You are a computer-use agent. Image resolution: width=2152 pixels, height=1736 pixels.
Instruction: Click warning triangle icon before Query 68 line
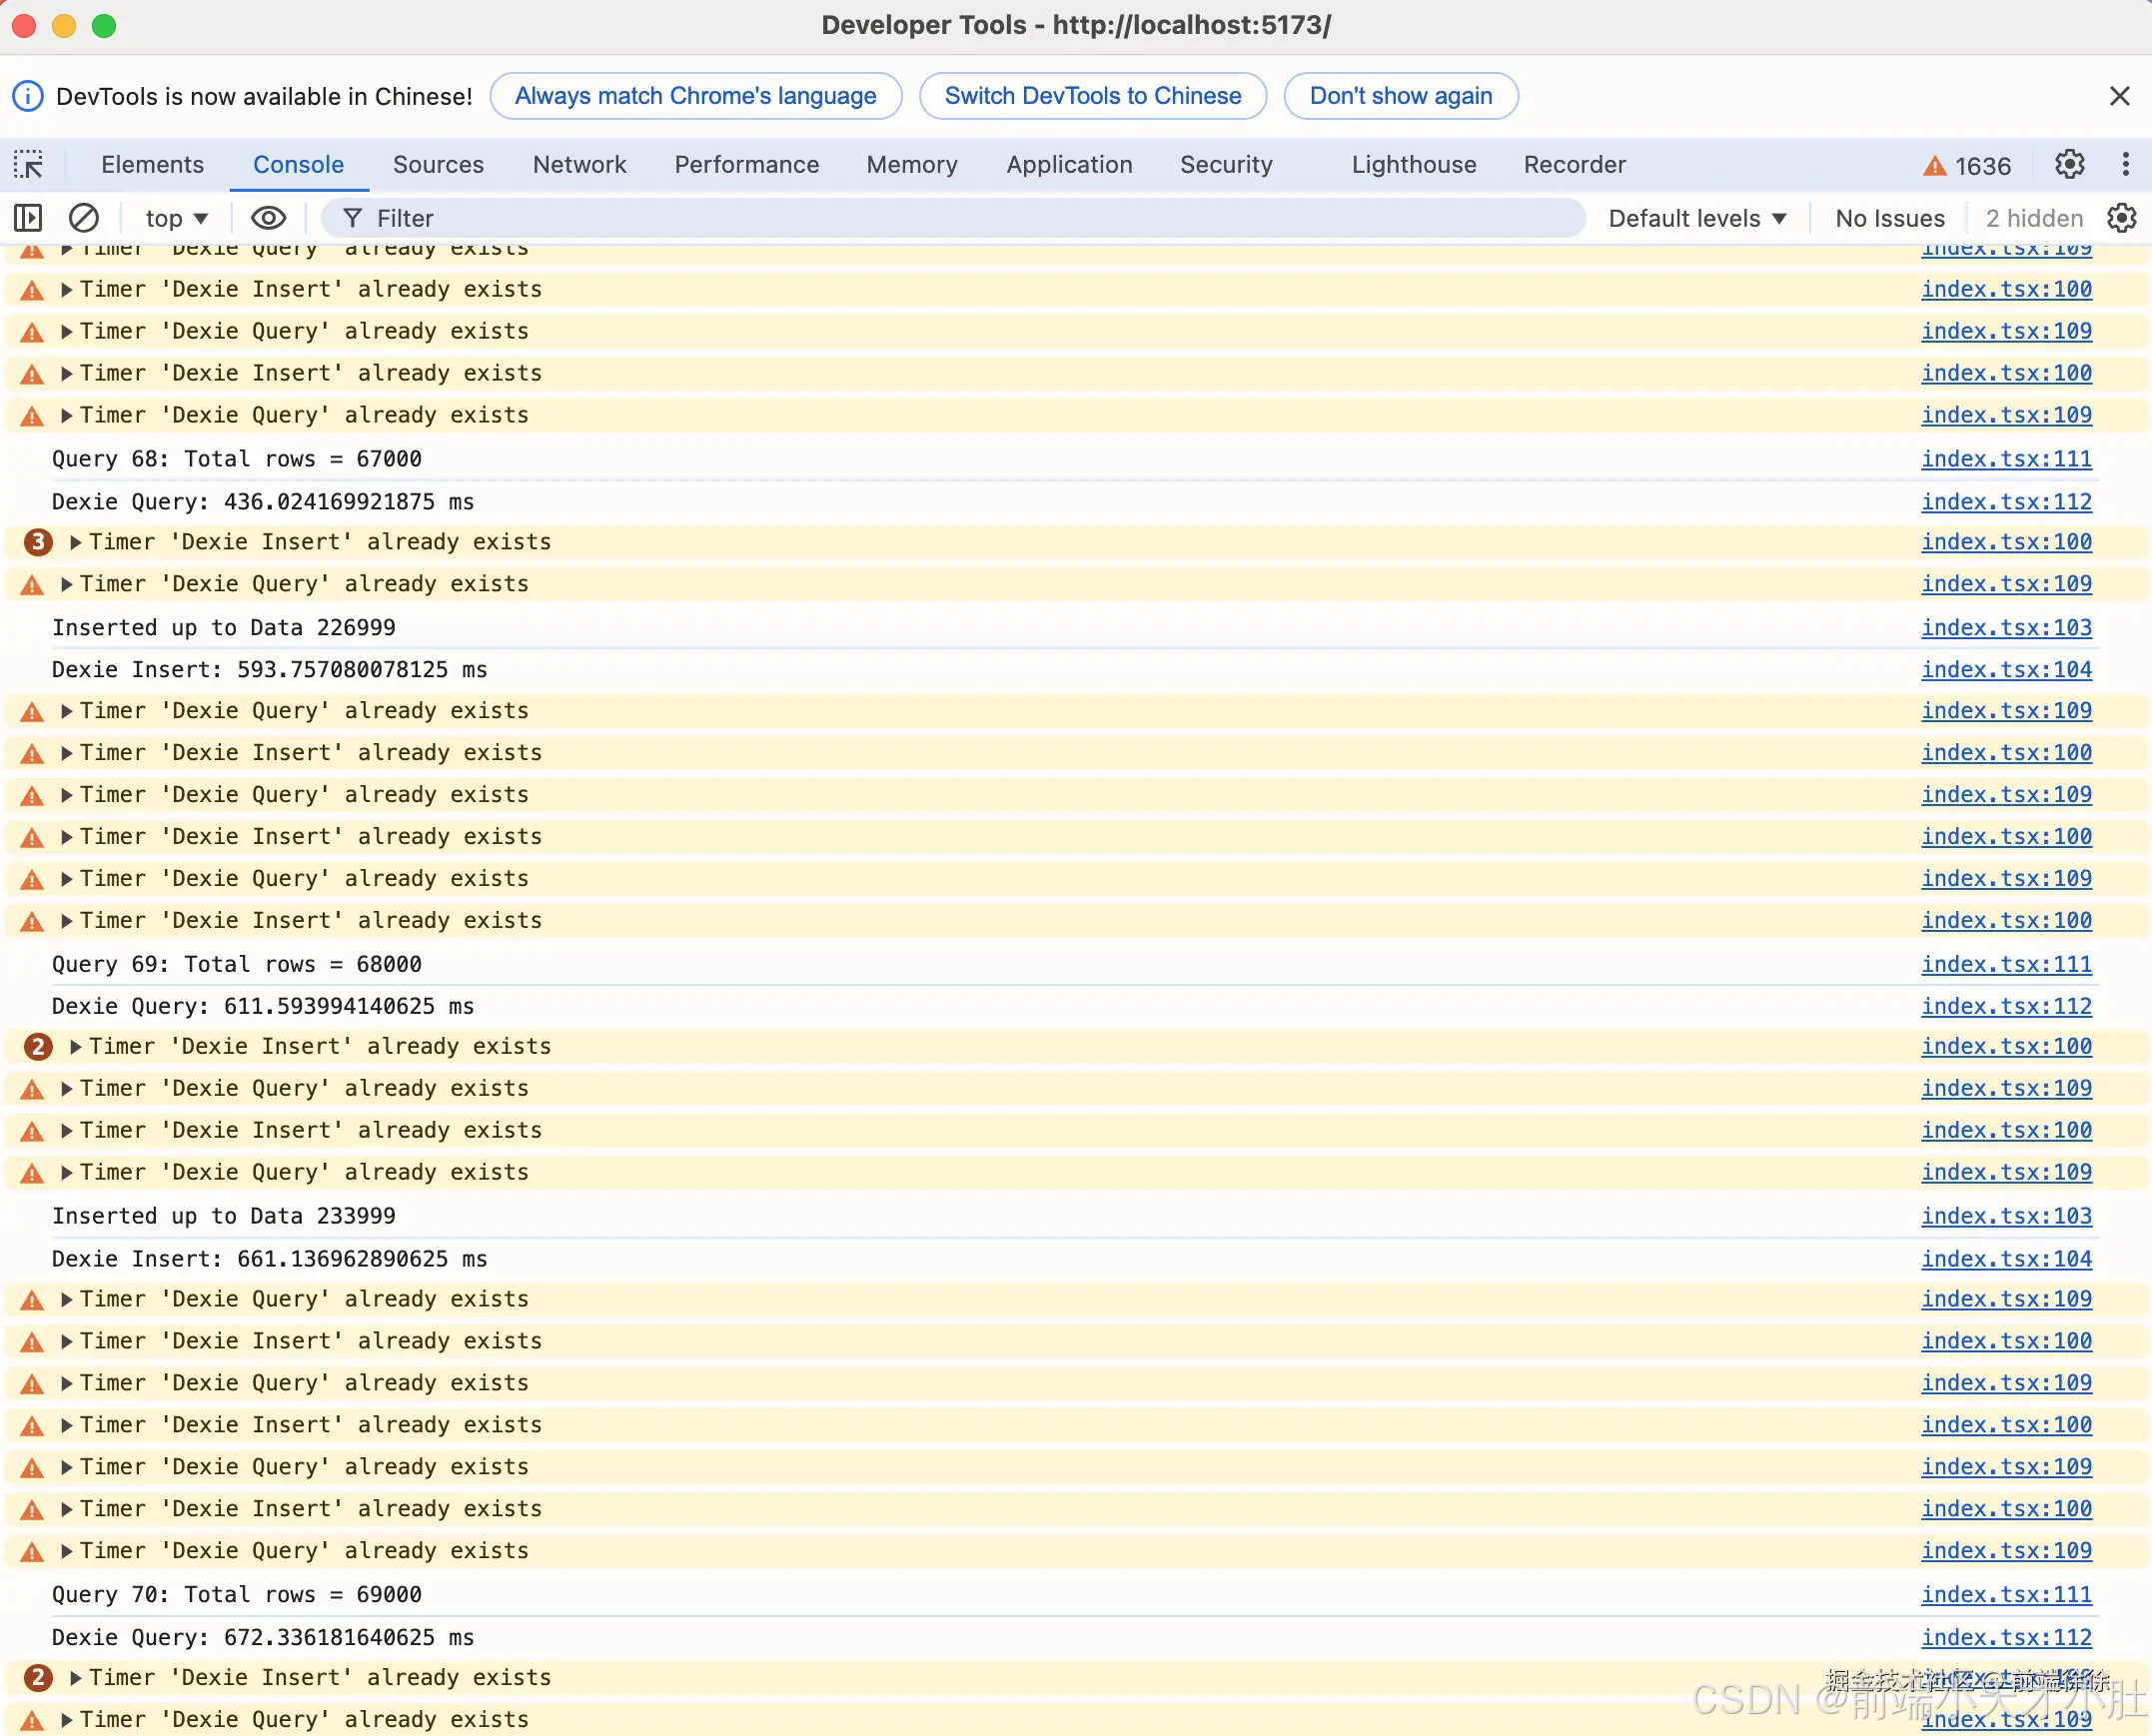[32, 416]
